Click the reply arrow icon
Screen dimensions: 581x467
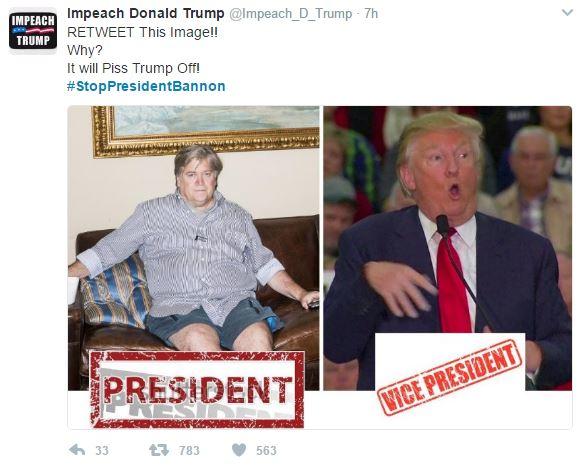point(77,450)
